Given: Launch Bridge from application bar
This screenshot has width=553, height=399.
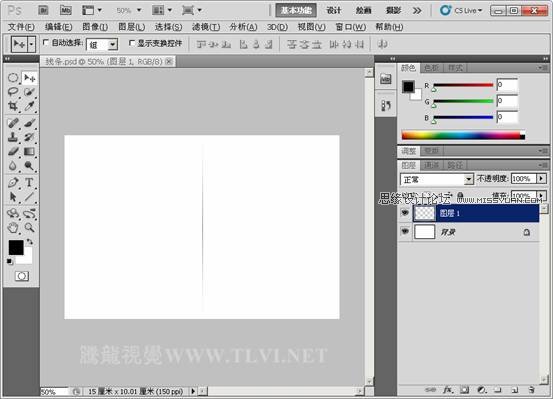Looking at the screenshot, I should point(43,11).
